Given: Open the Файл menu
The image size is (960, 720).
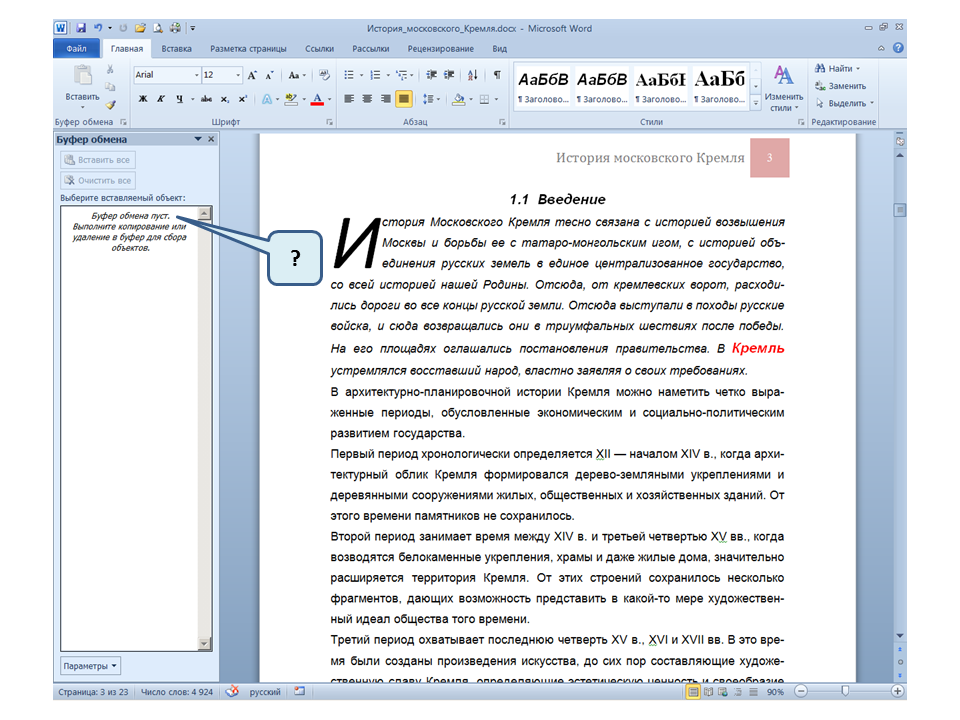Looking at the screenshot, I should point(76,48).
